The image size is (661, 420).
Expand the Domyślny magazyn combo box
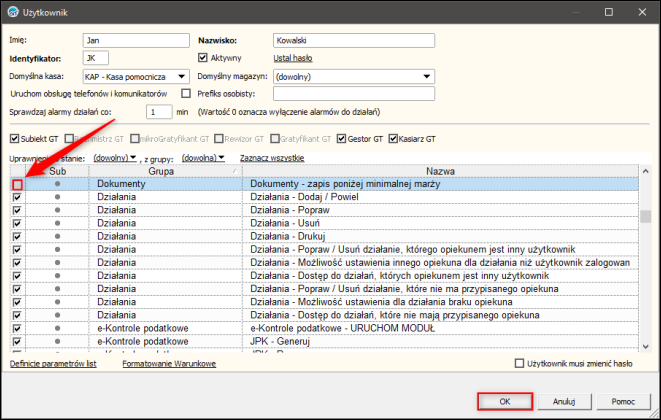coord(427,76)
